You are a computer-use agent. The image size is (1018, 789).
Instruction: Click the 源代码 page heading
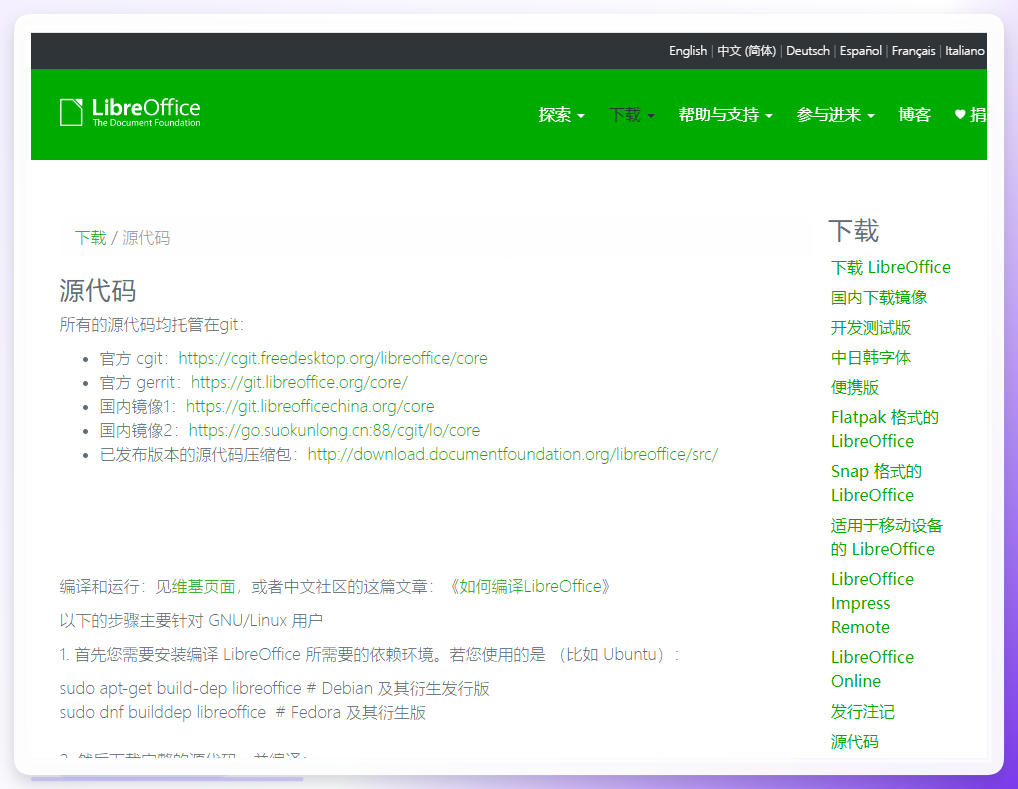pos(98,290)
